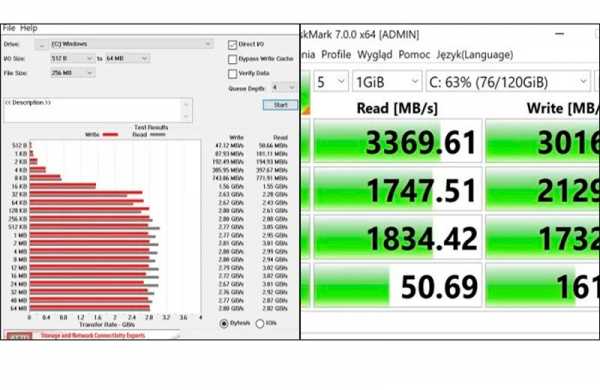
Task: Click the write result starting with 3016
Action: [x=543, y=141]
